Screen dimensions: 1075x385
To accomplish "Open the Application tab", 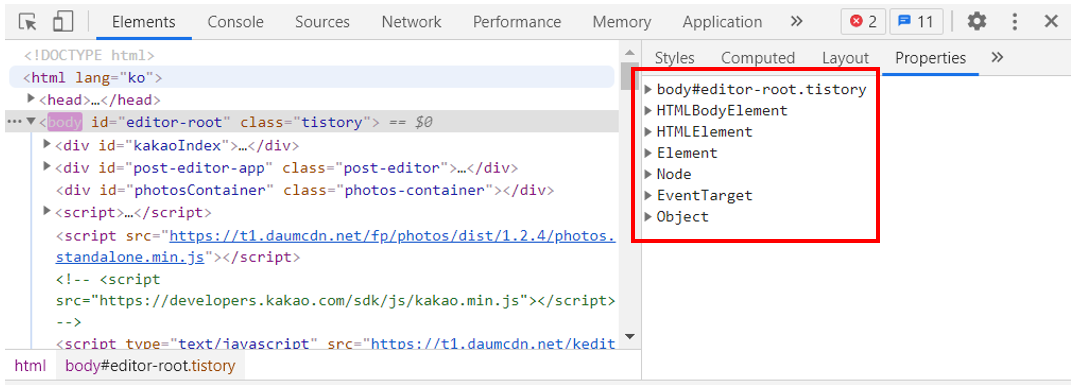I will click(x=722, y=22).
